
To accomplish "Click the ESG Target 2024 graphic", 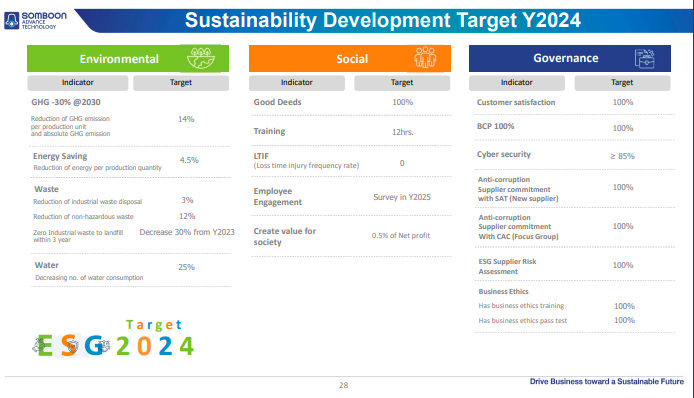I will click(x=113, y=339).
